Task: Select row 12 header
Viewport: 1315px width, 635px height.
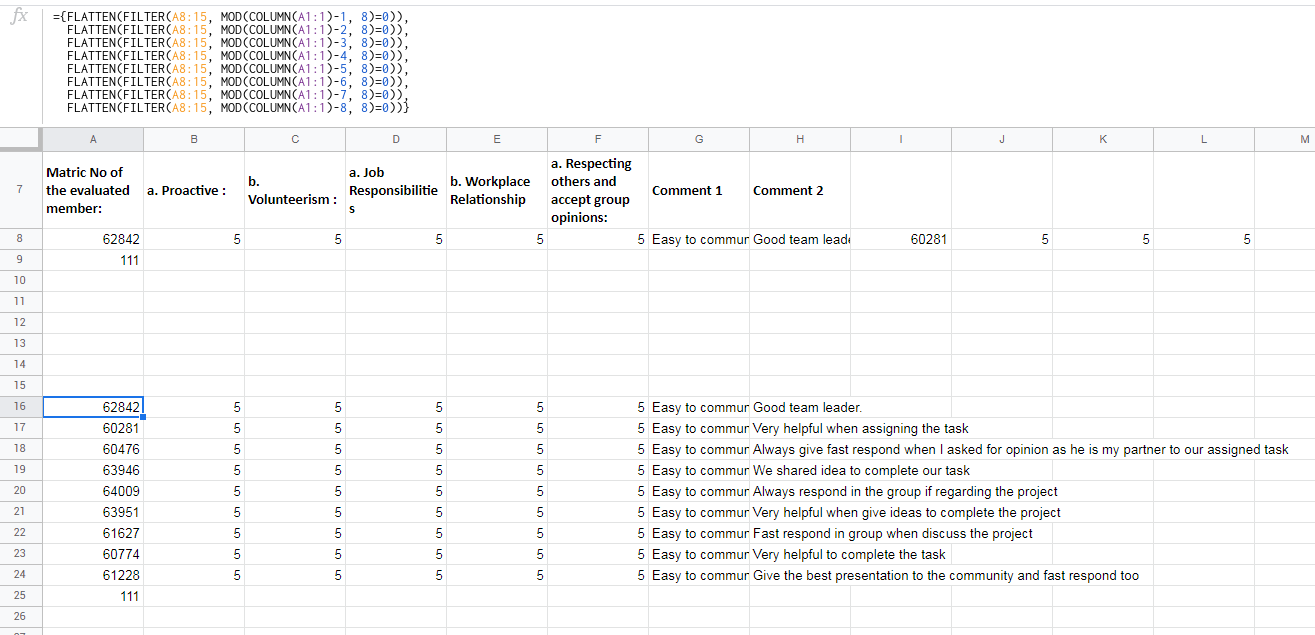Action: 21,323
